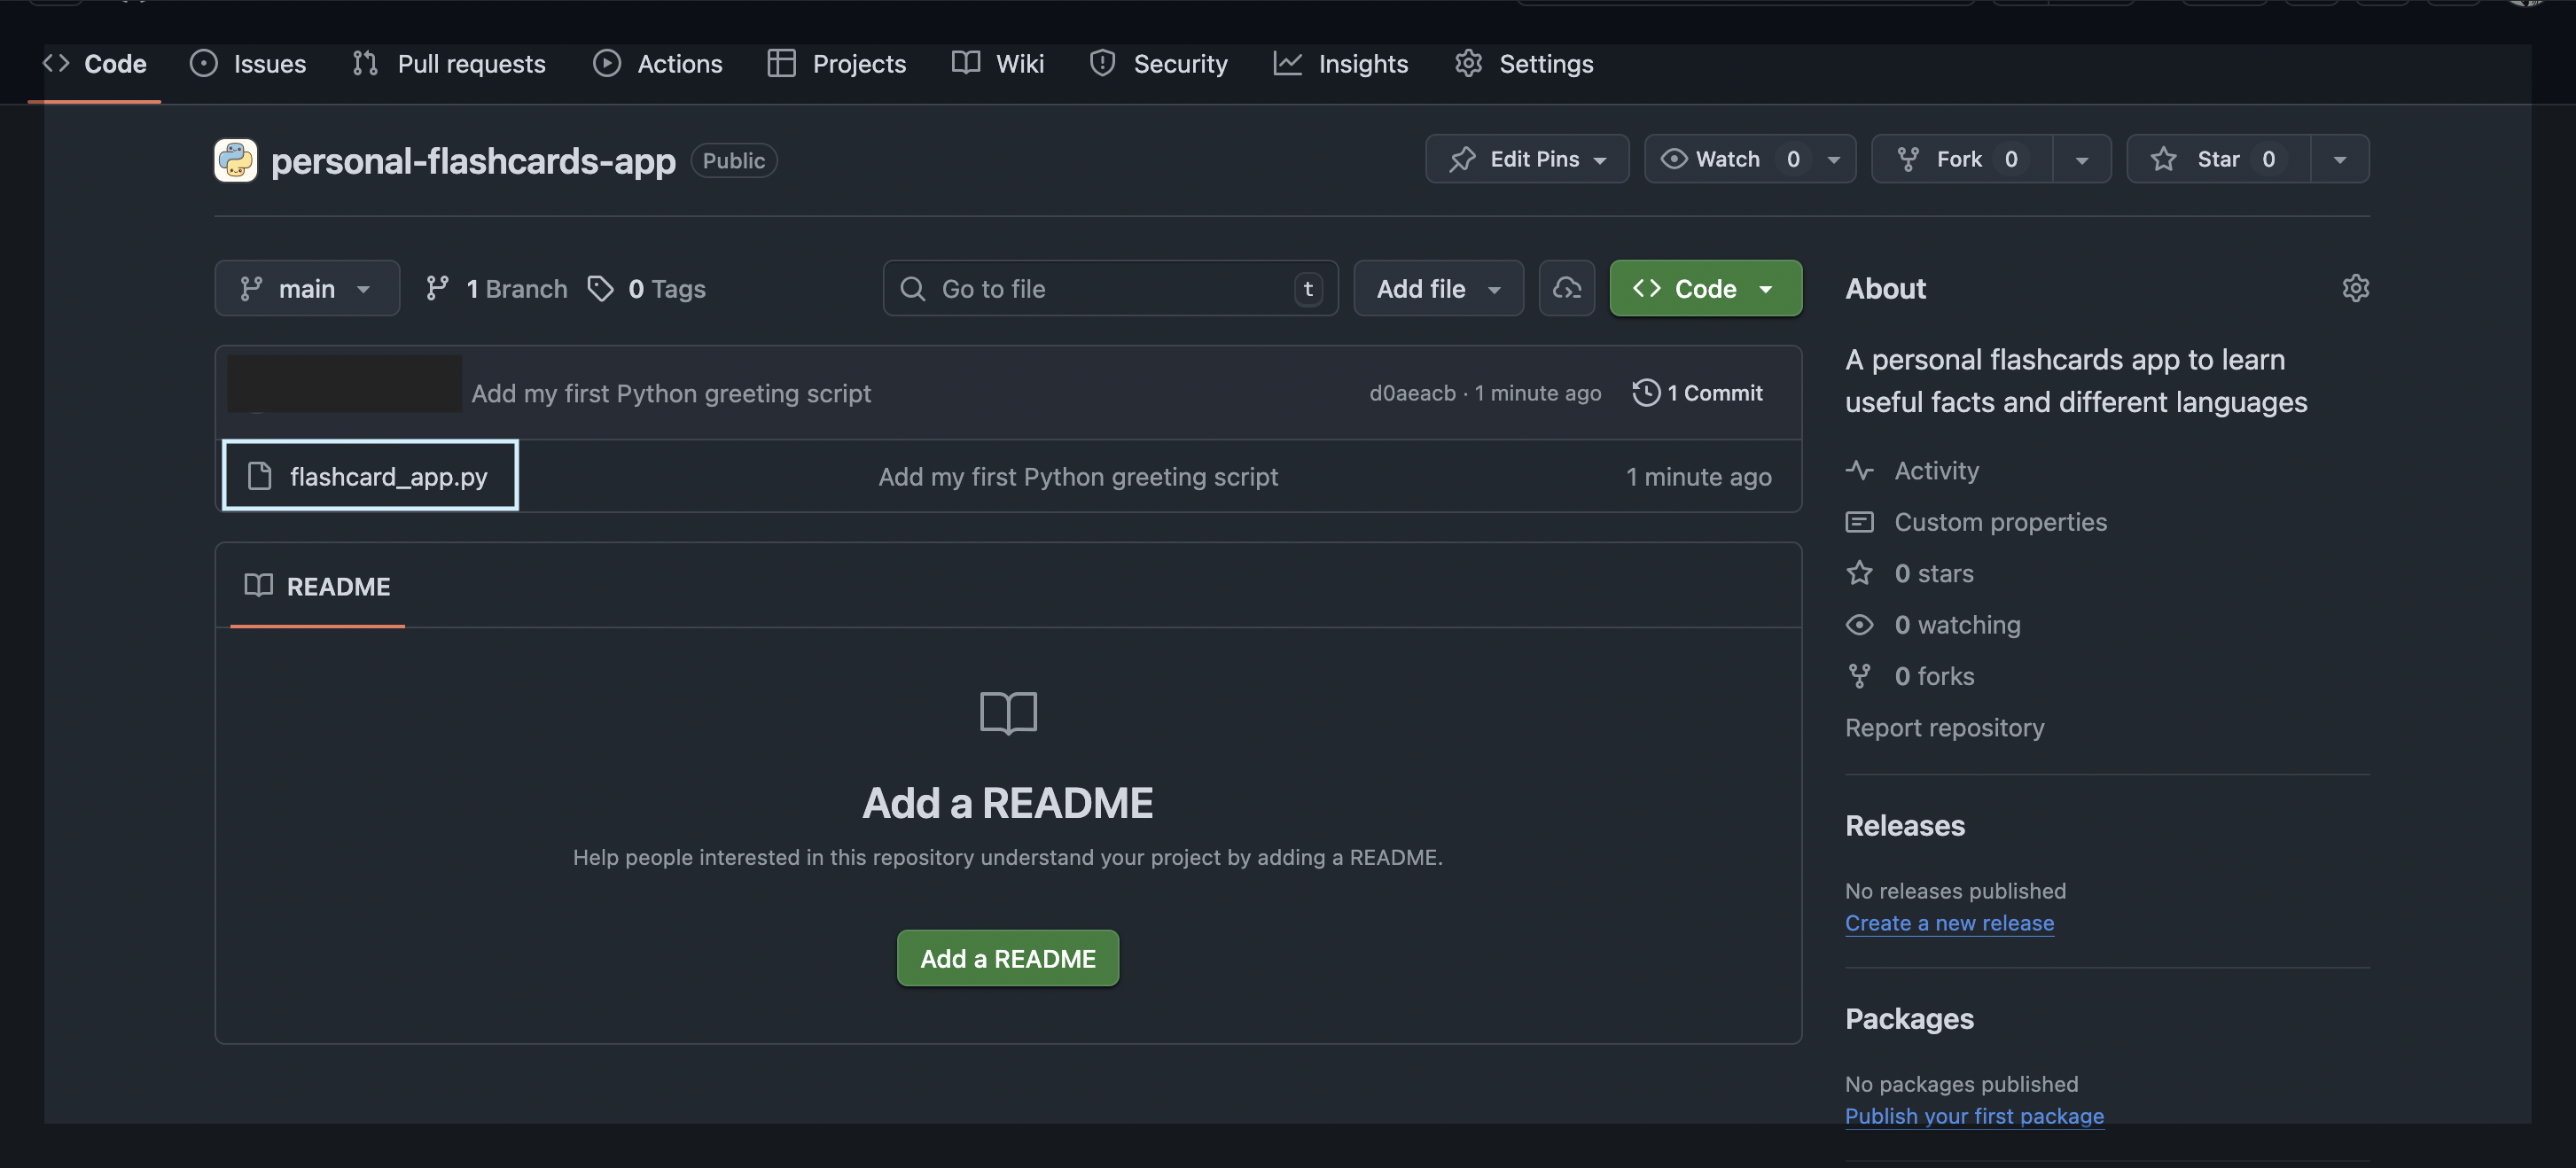Click the book icon above Add a README

[1008, 712]
